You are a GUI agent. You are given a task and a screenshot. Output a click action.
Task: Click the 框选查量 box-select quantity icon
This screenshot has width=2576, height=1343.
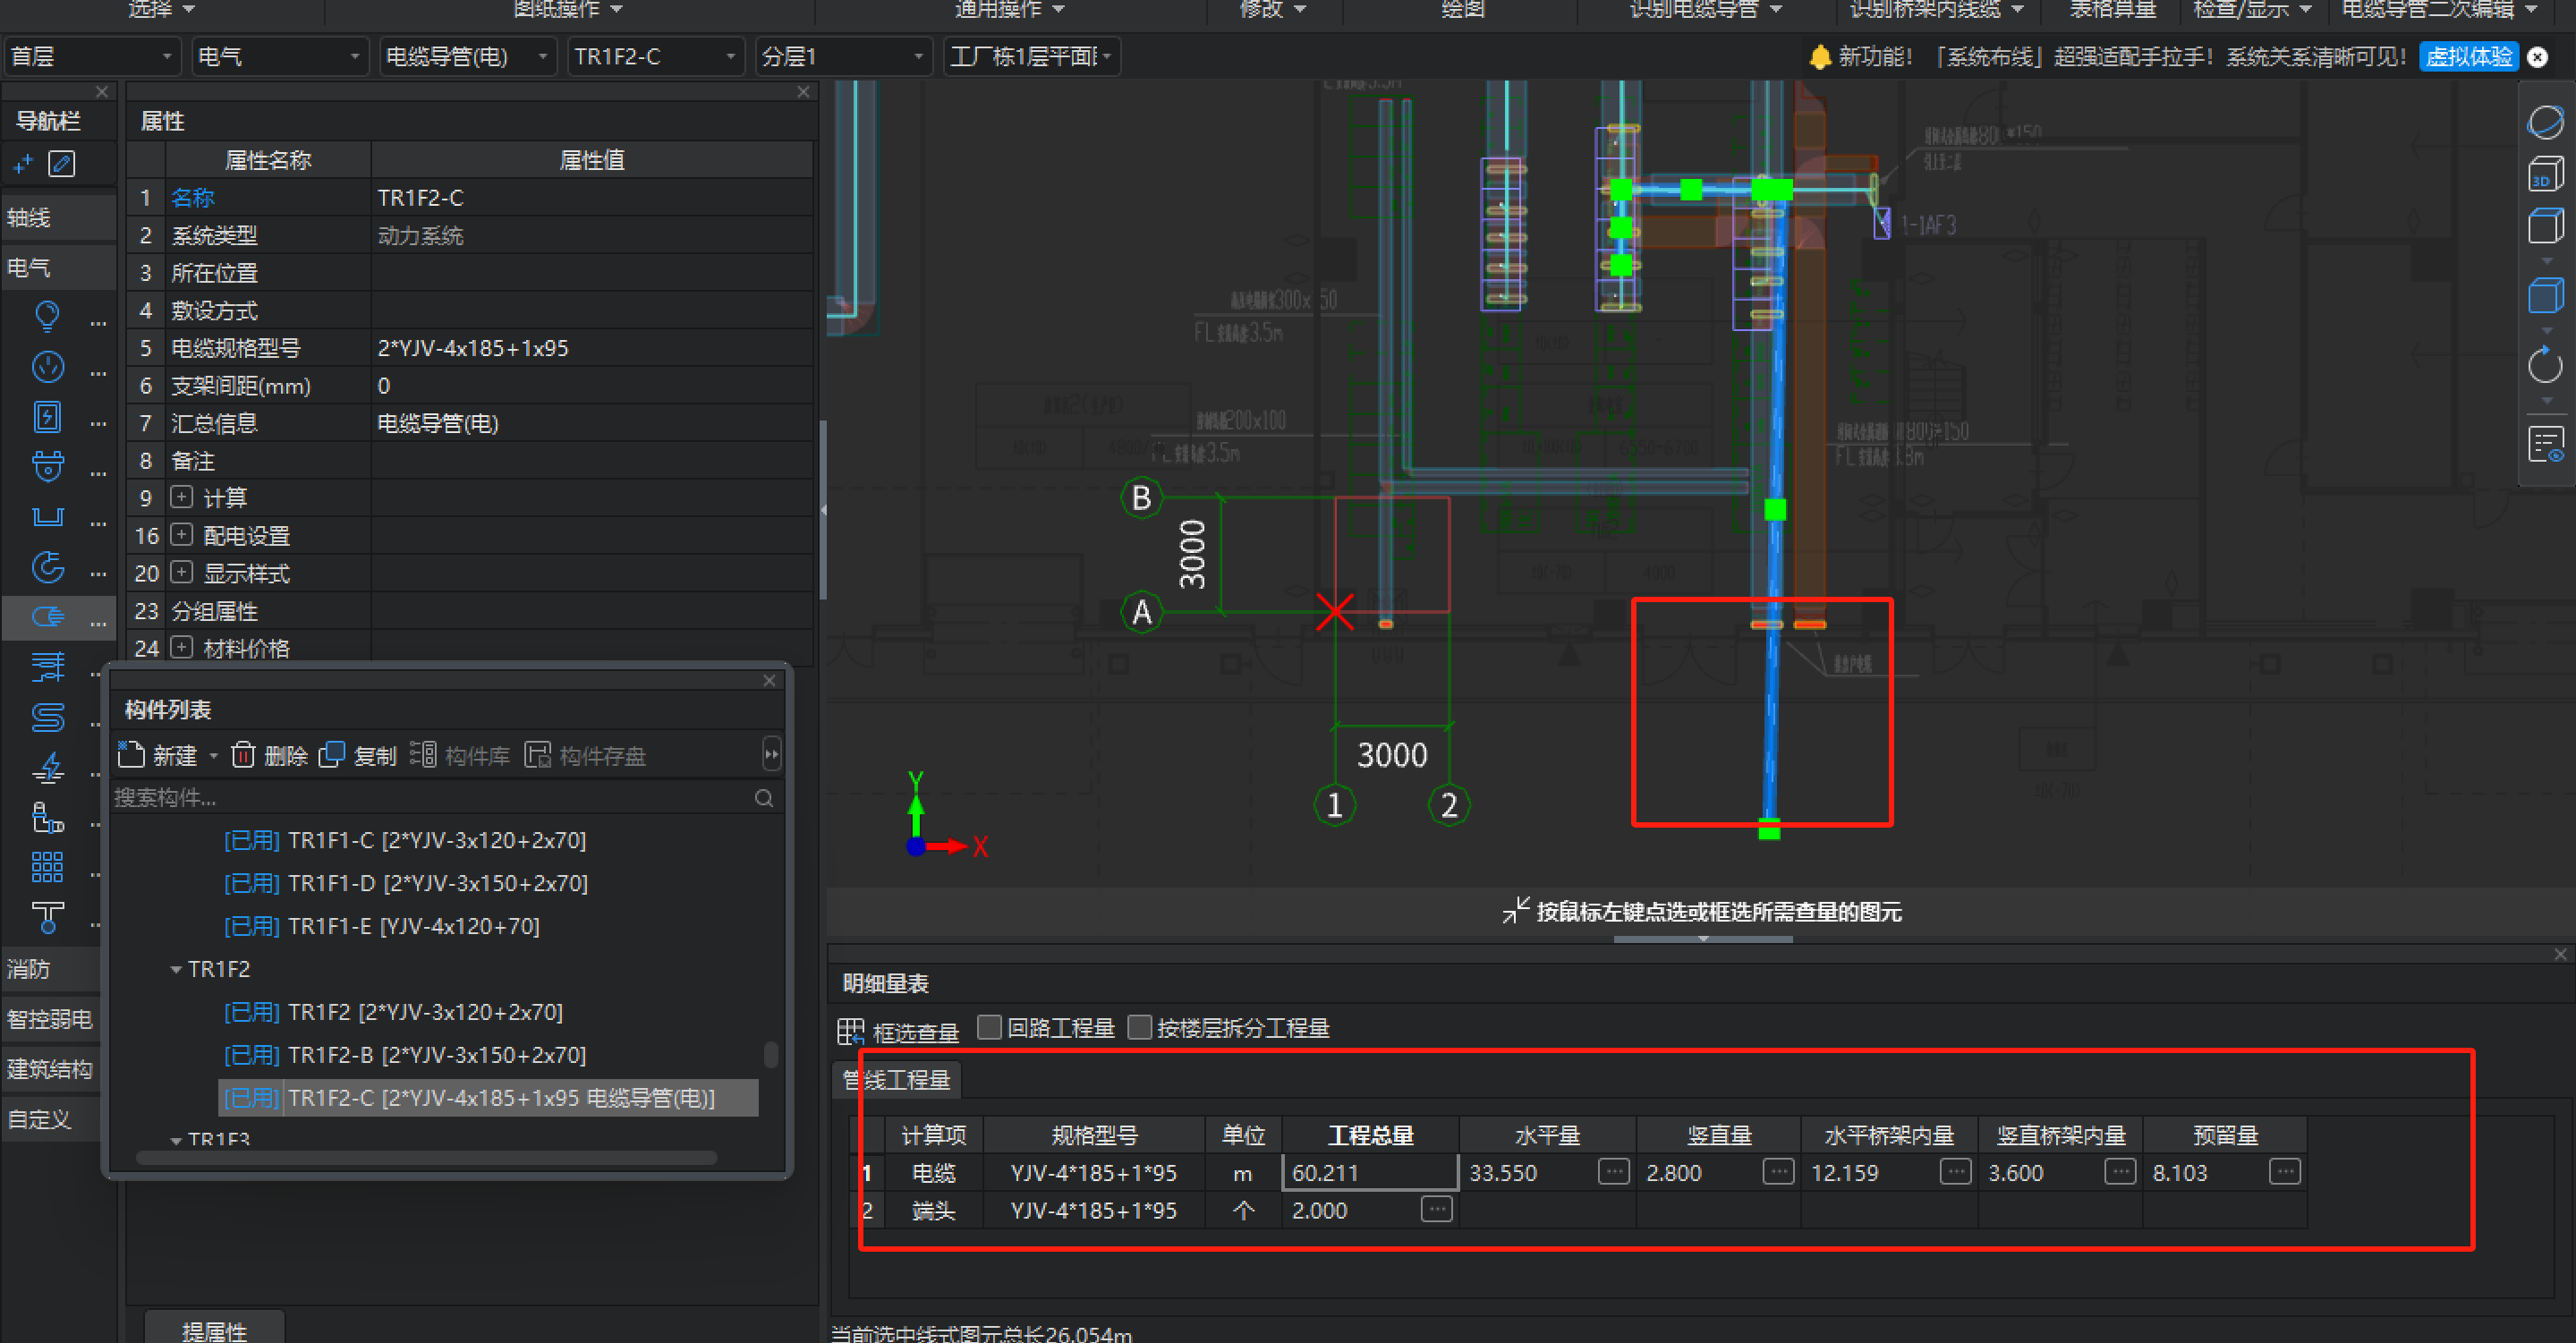(851, 1031)
